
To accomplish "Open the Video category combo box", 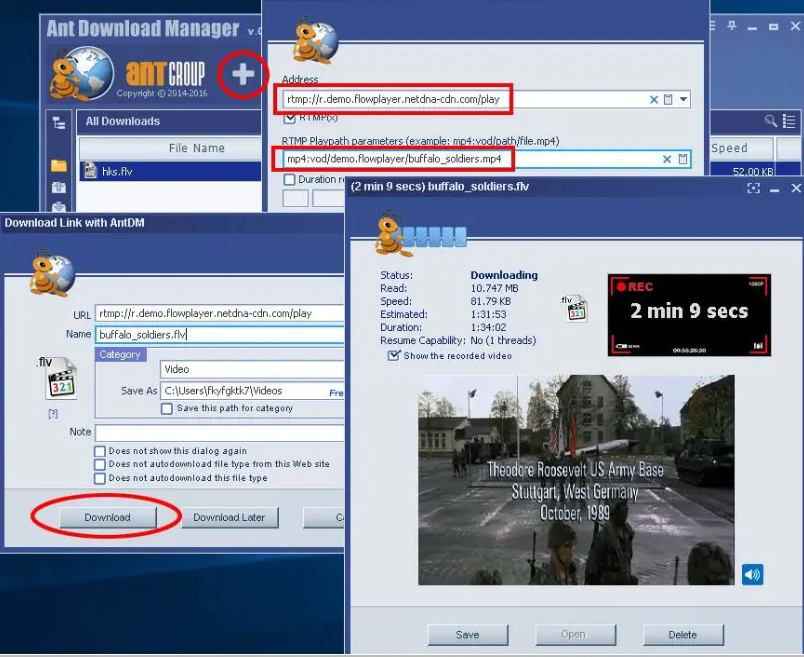I will pyautogui.click(x=252, y=369).
